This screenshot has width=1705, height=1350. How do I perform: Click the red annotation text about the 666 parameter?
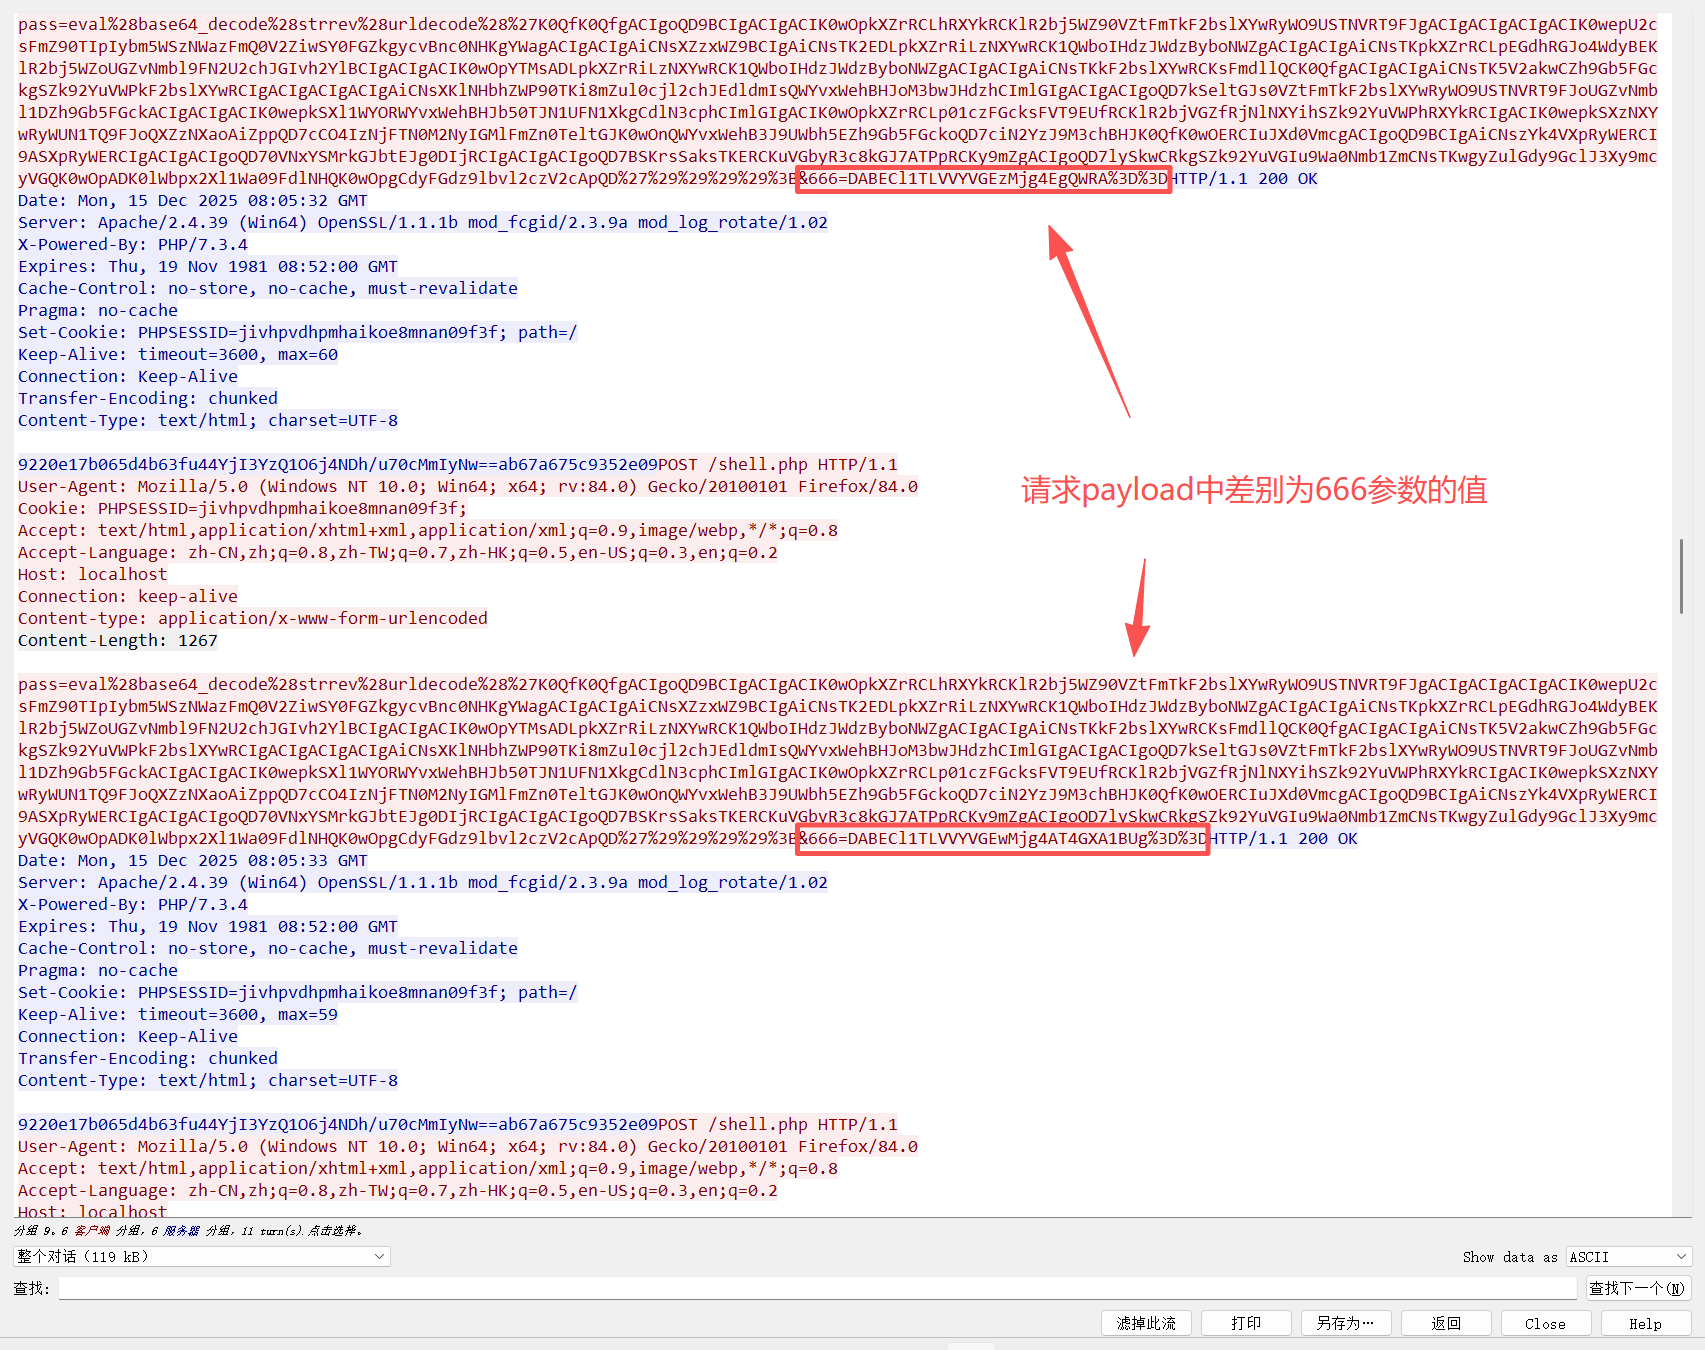pyautogui.click(x=1254, y=490)
